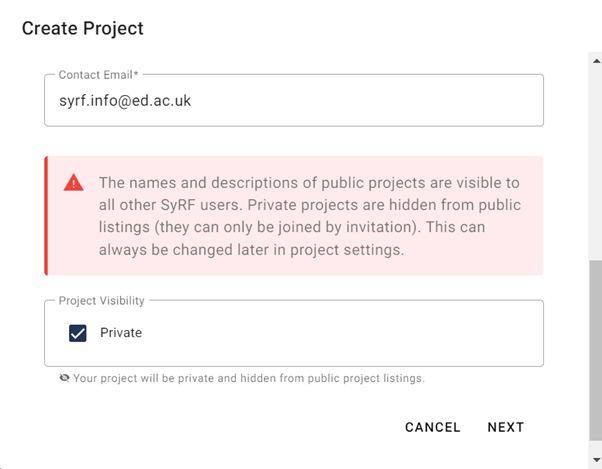The image size is (602, 469).
Task: Proceed with the NEXT button
Action: click(x=505, y=427)
